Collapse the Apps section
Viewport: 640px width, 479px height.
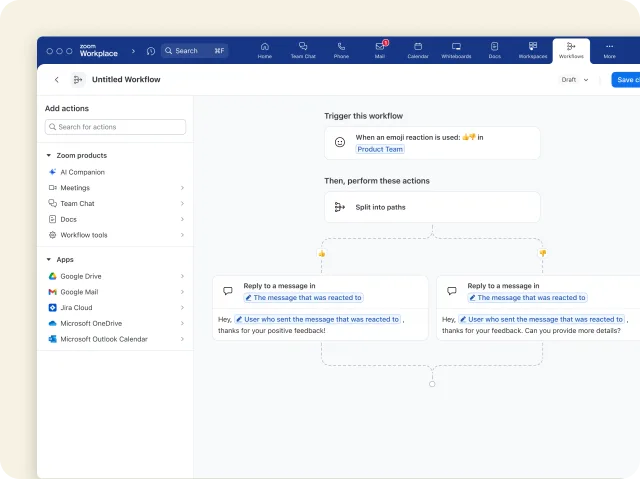(48, 260)
